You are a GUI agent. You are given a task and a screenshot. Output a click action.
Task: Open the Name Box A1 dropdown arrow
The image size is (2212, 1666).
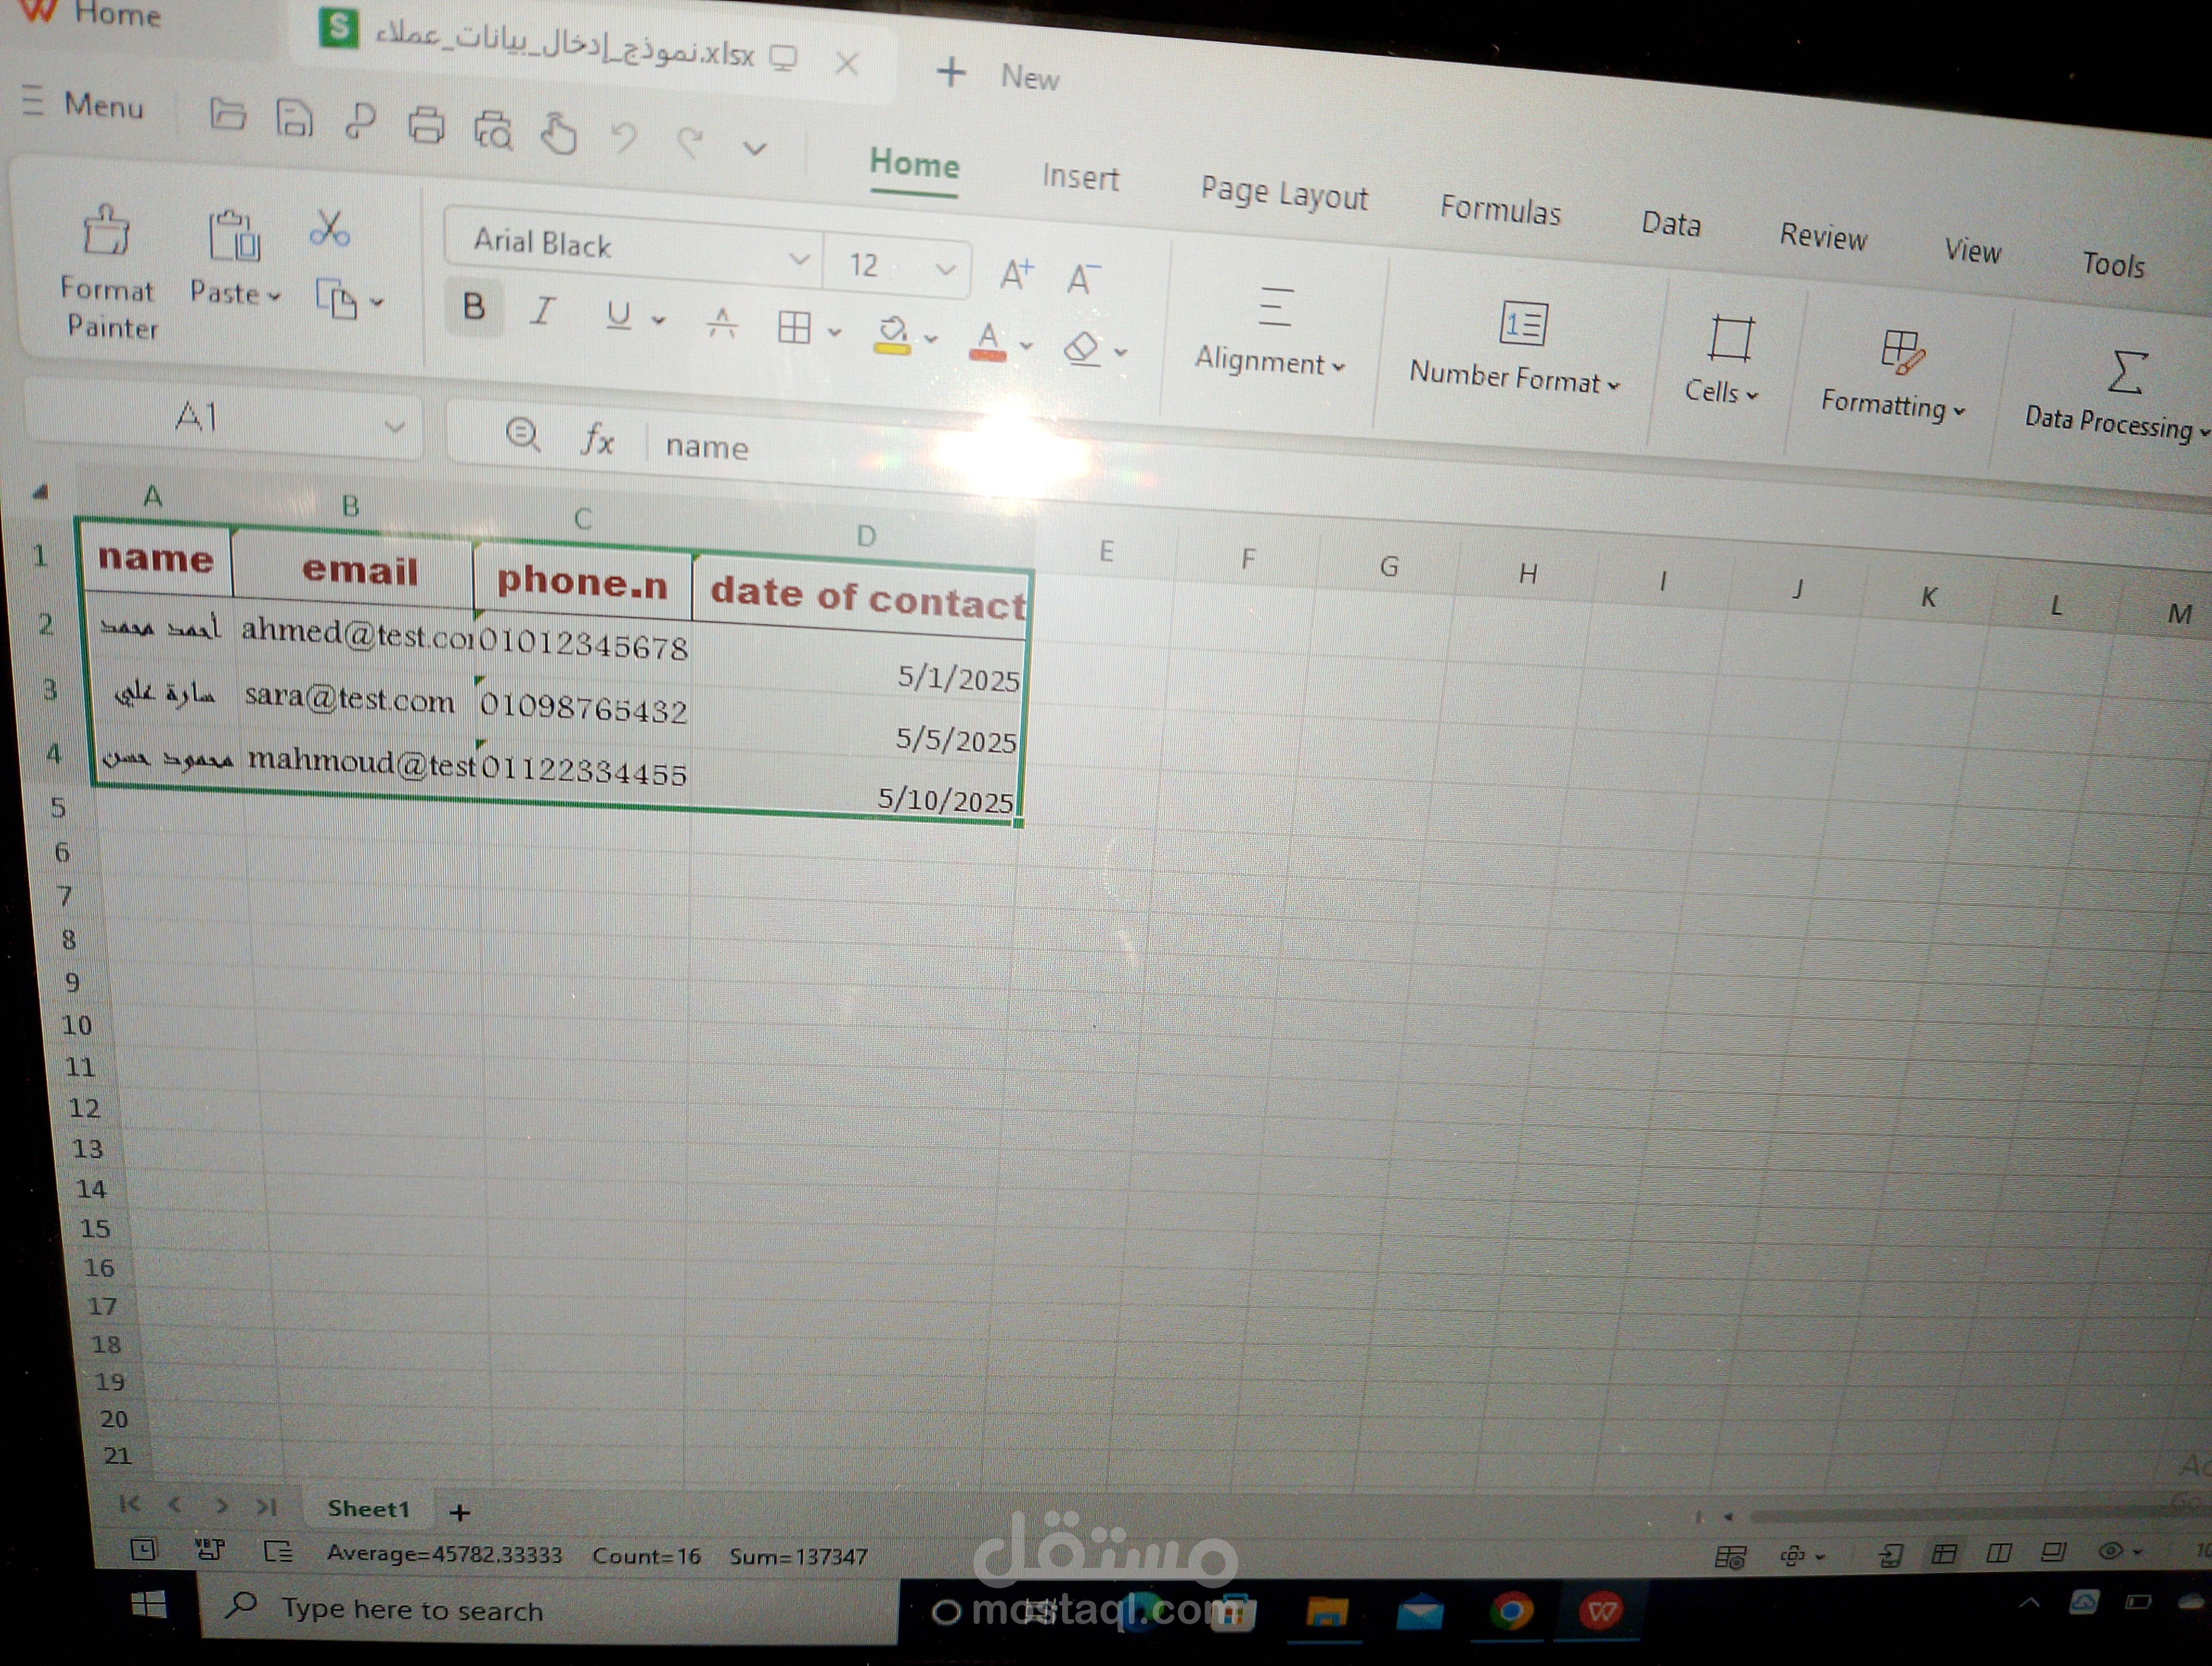(395, 426)
